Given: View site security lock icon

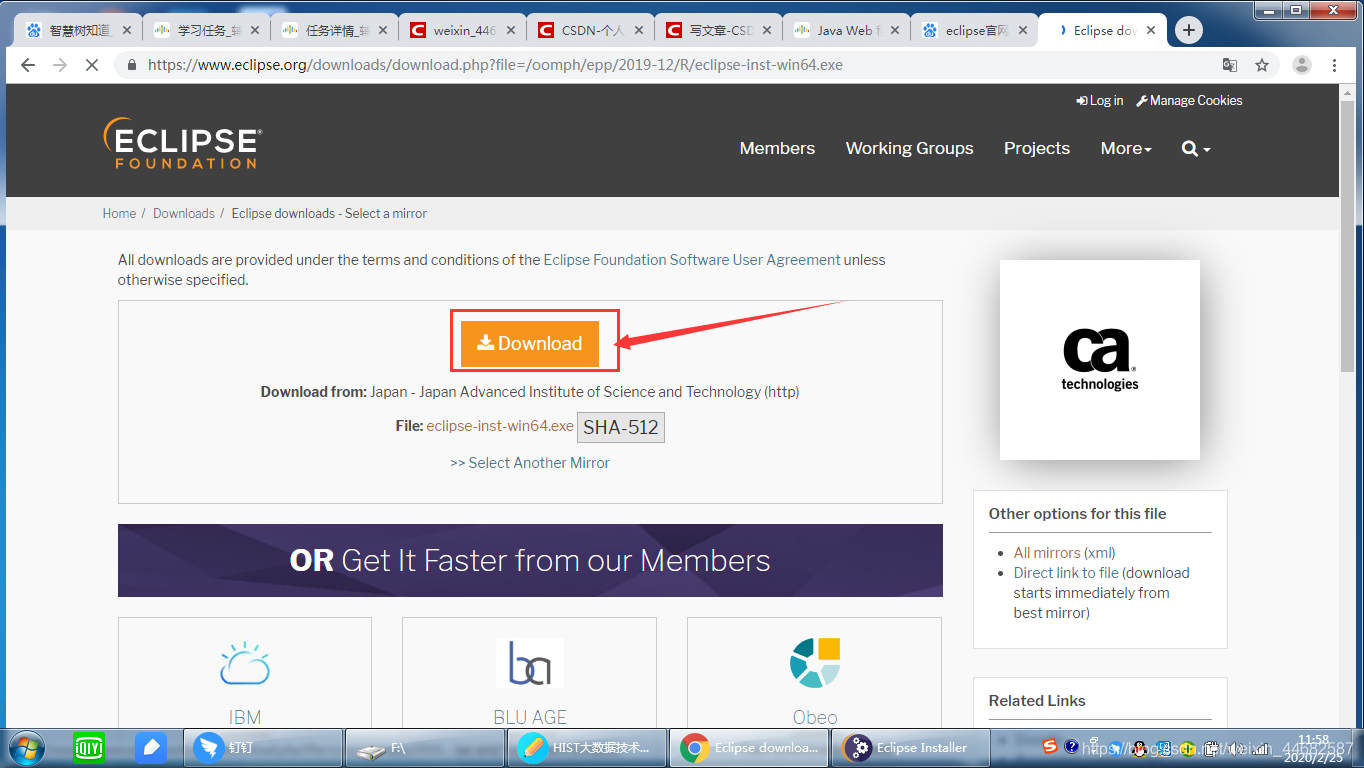Looking at the screenshot, I should pos(131,65).
